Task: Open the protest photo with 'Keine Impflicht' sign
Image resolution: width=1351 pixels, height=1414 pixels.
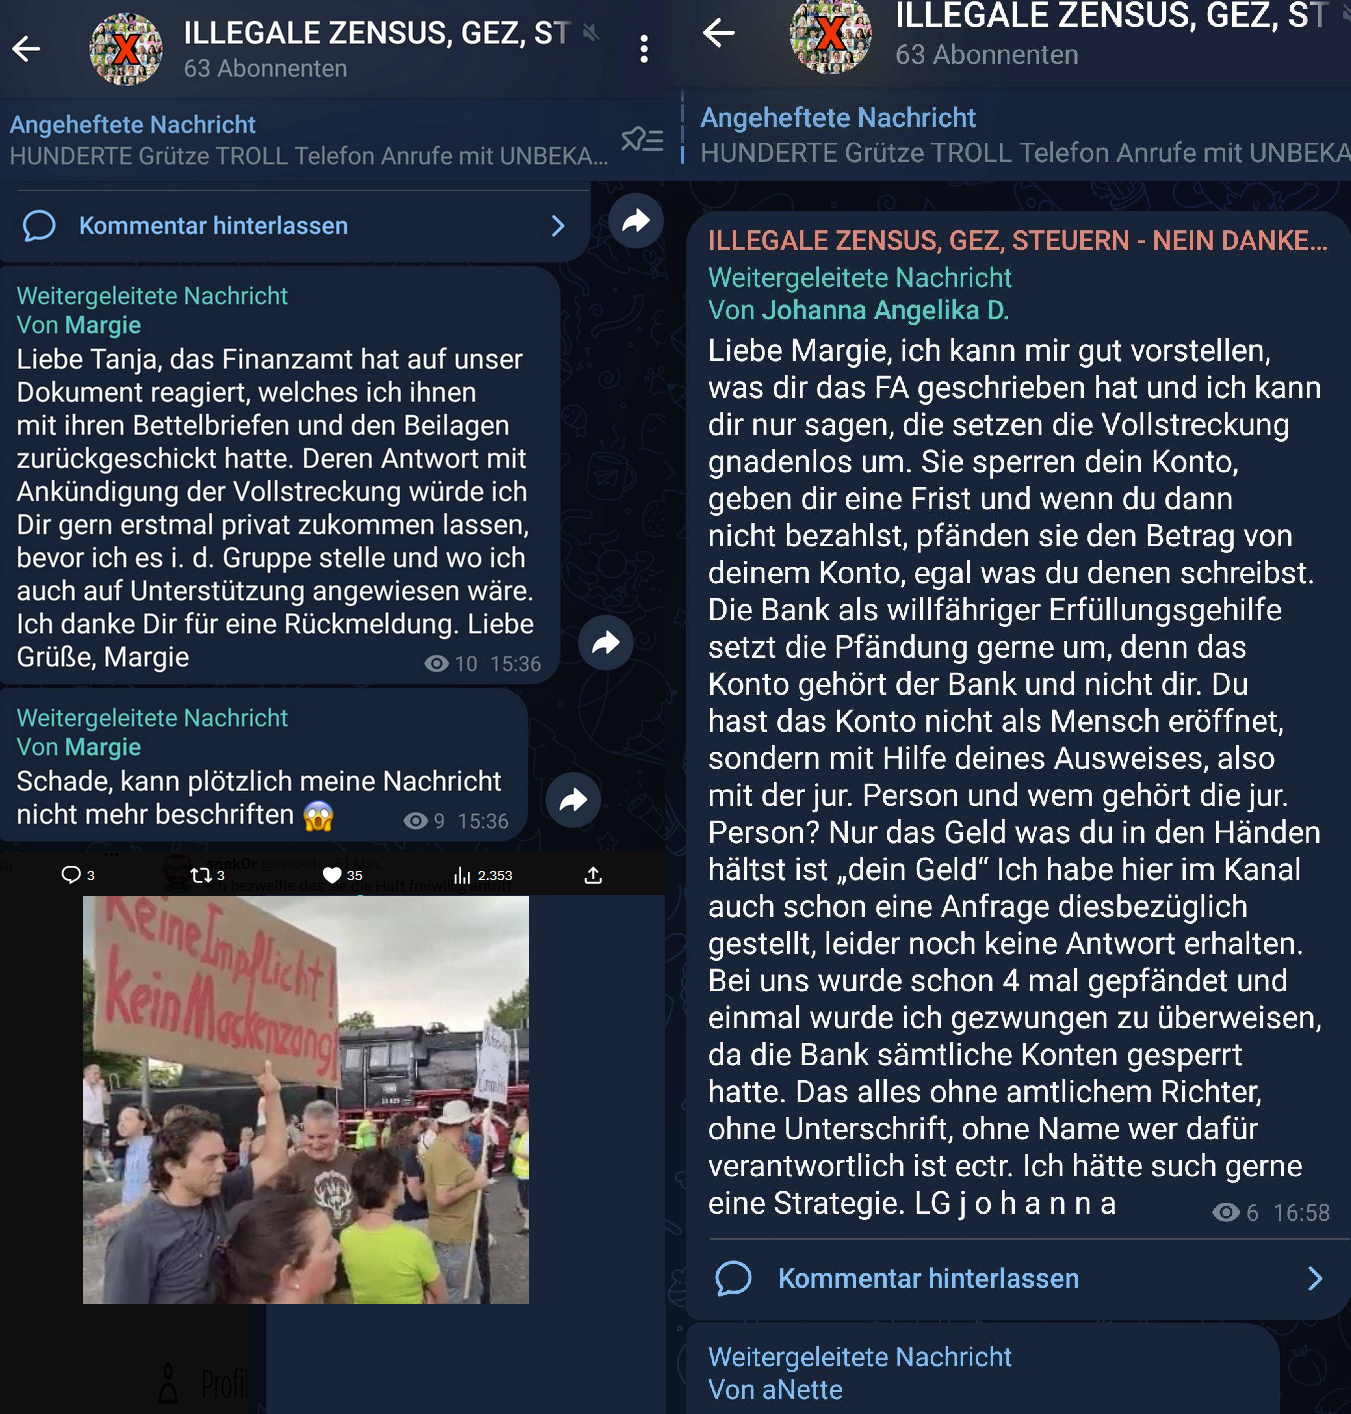Action: pyautogui.click(x=306, y=1100)
